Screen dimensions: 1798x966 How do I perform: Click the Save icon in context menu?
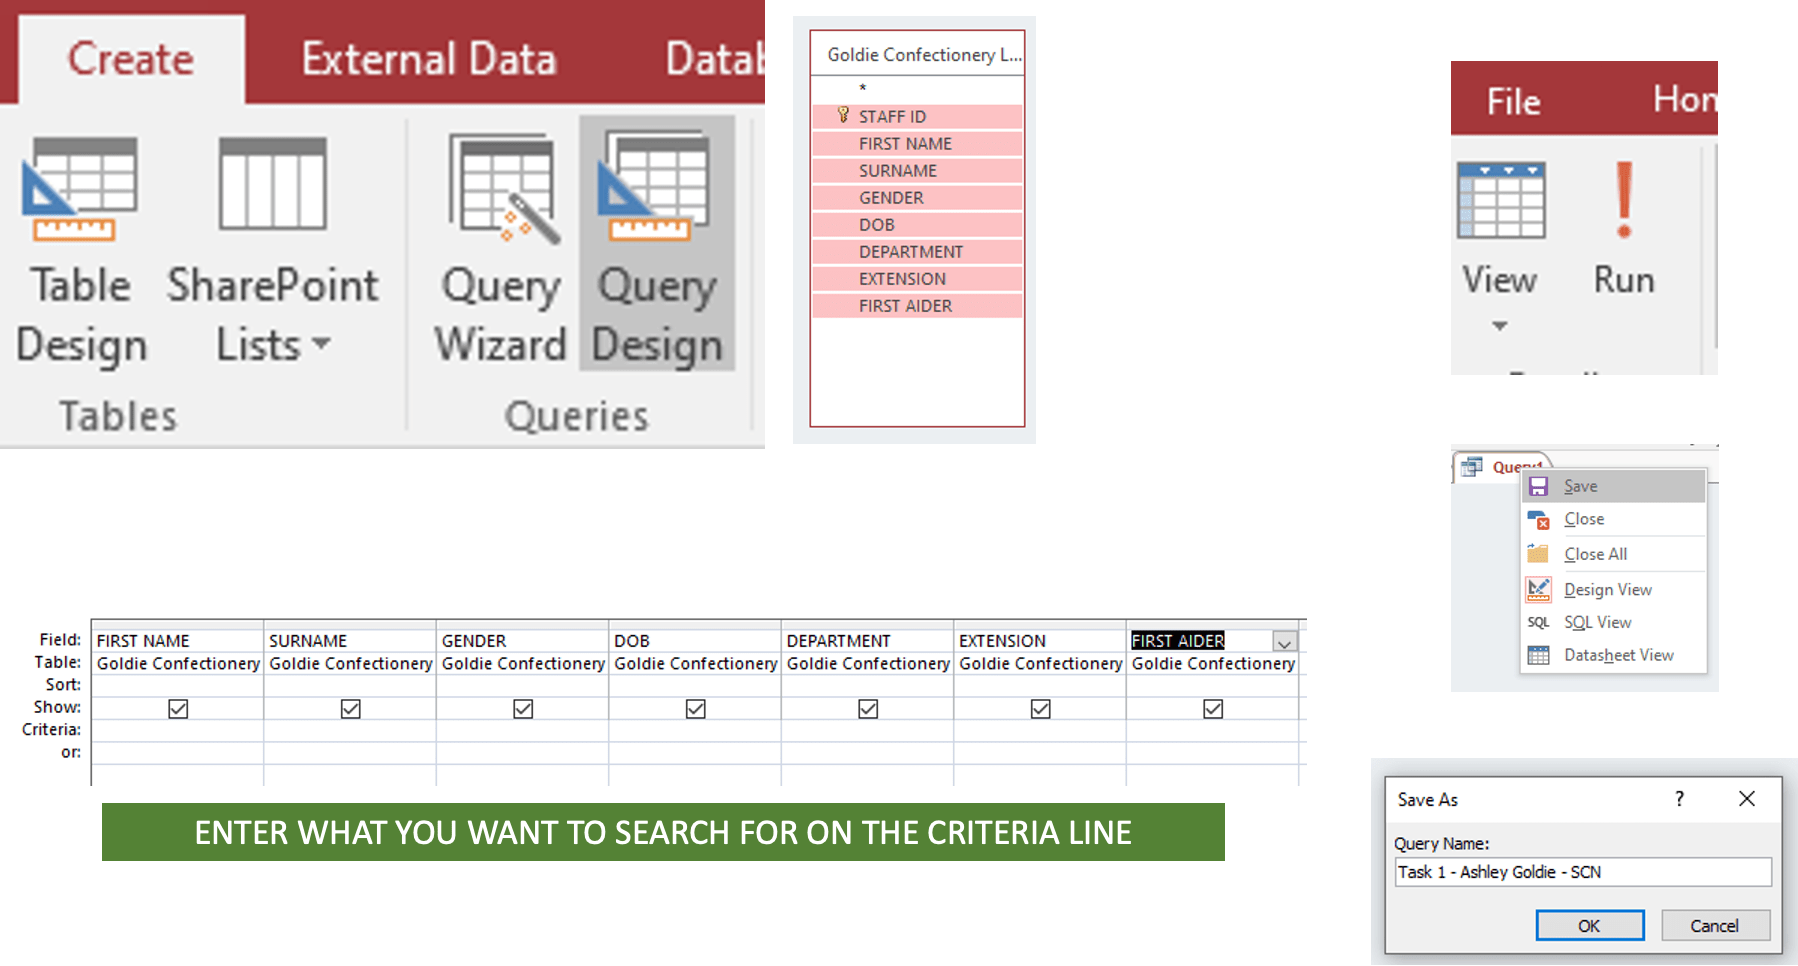coord(1539,487)
